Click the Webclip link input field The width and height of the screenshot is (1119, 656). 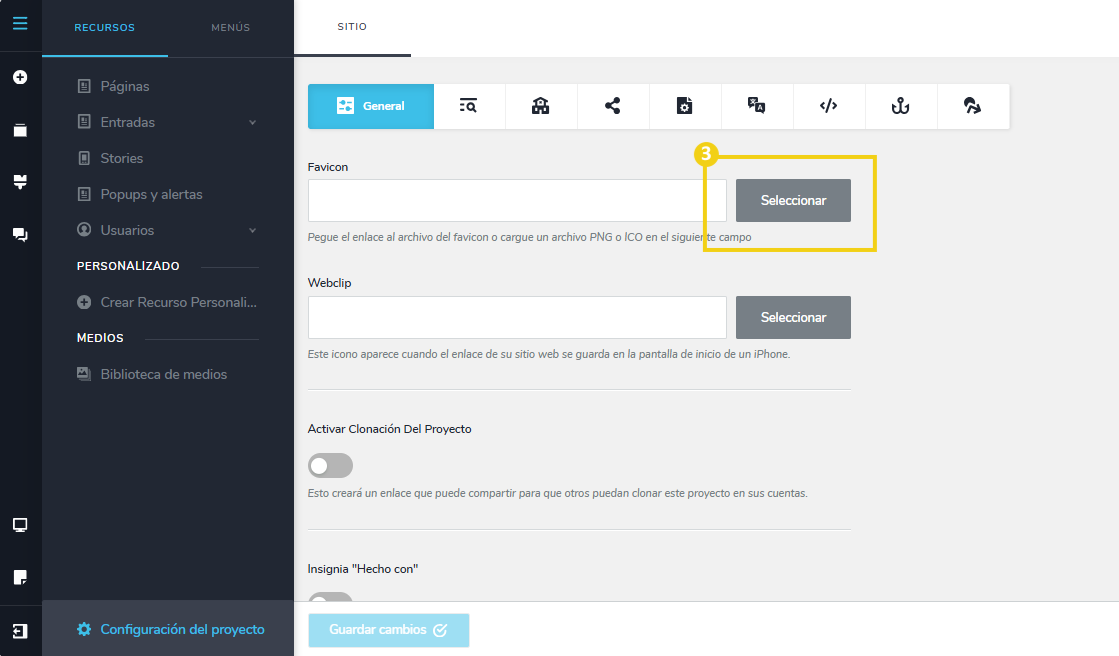click(517, 317)
